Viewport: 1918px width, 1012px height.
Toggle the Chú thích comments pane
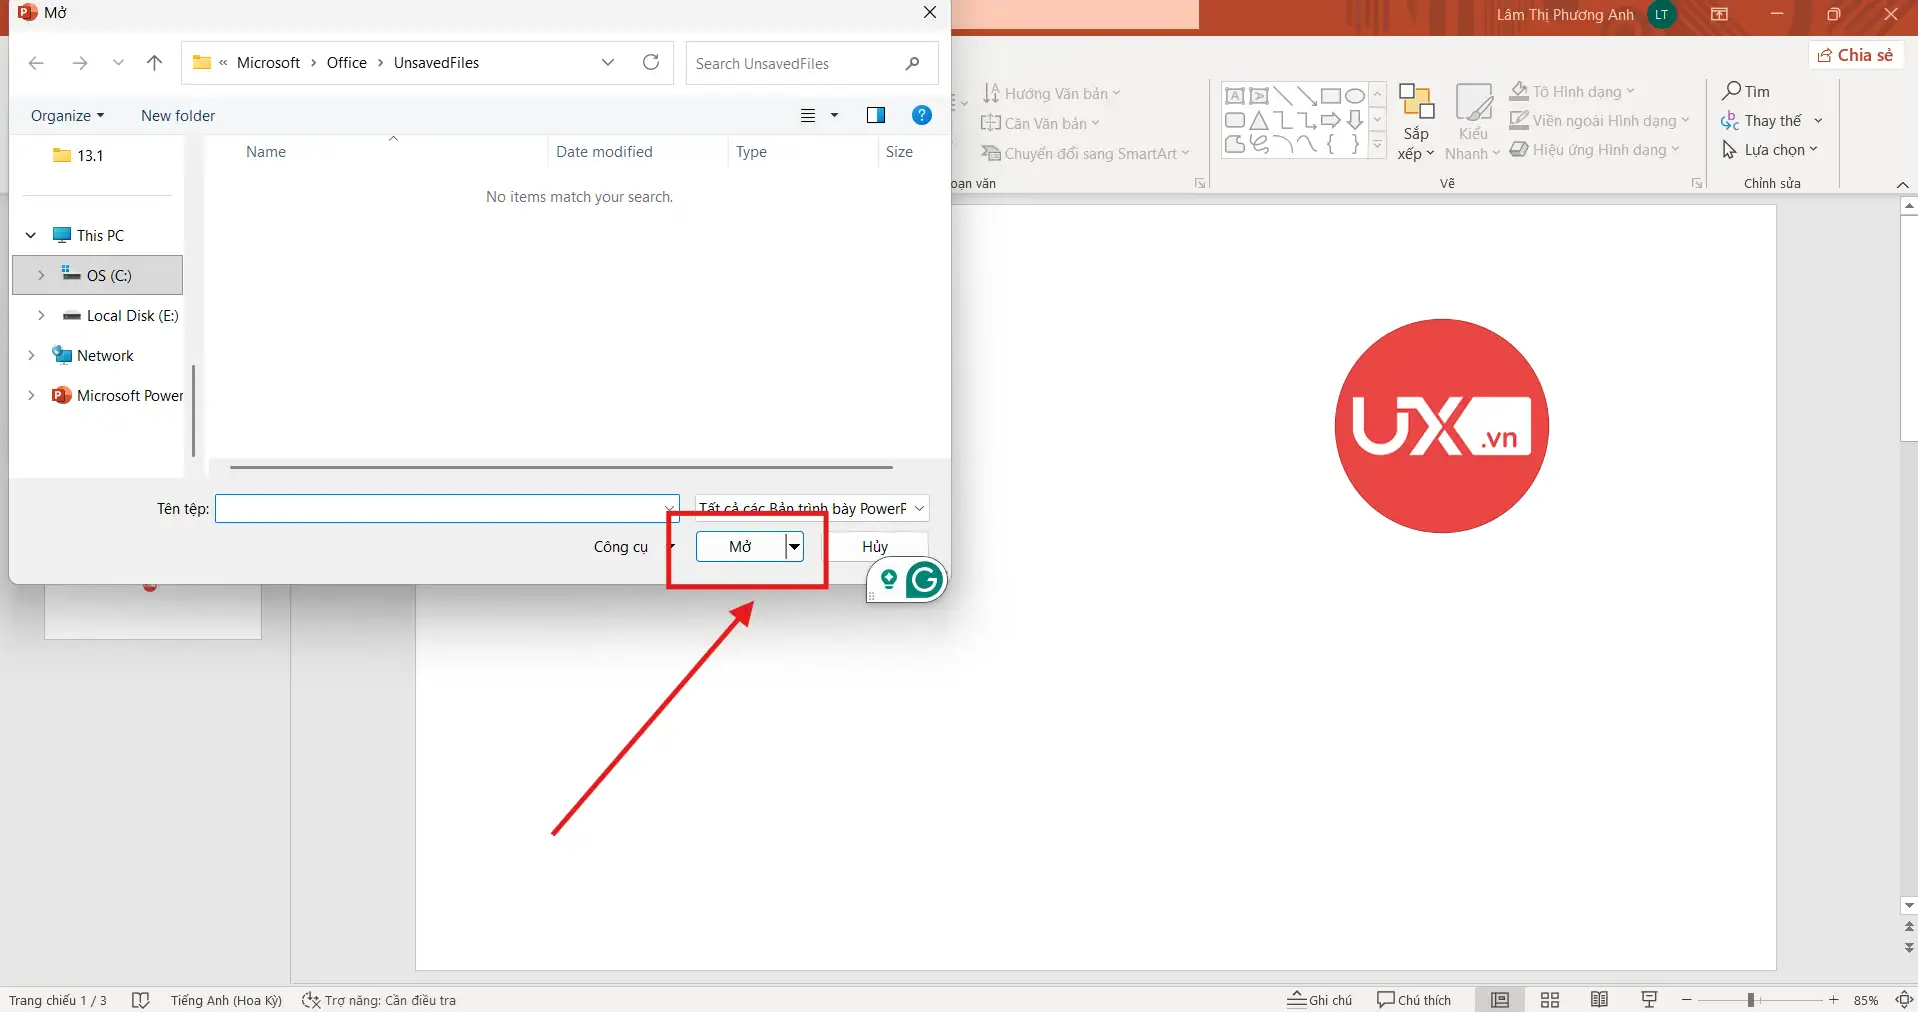(x=1413, y=999)
